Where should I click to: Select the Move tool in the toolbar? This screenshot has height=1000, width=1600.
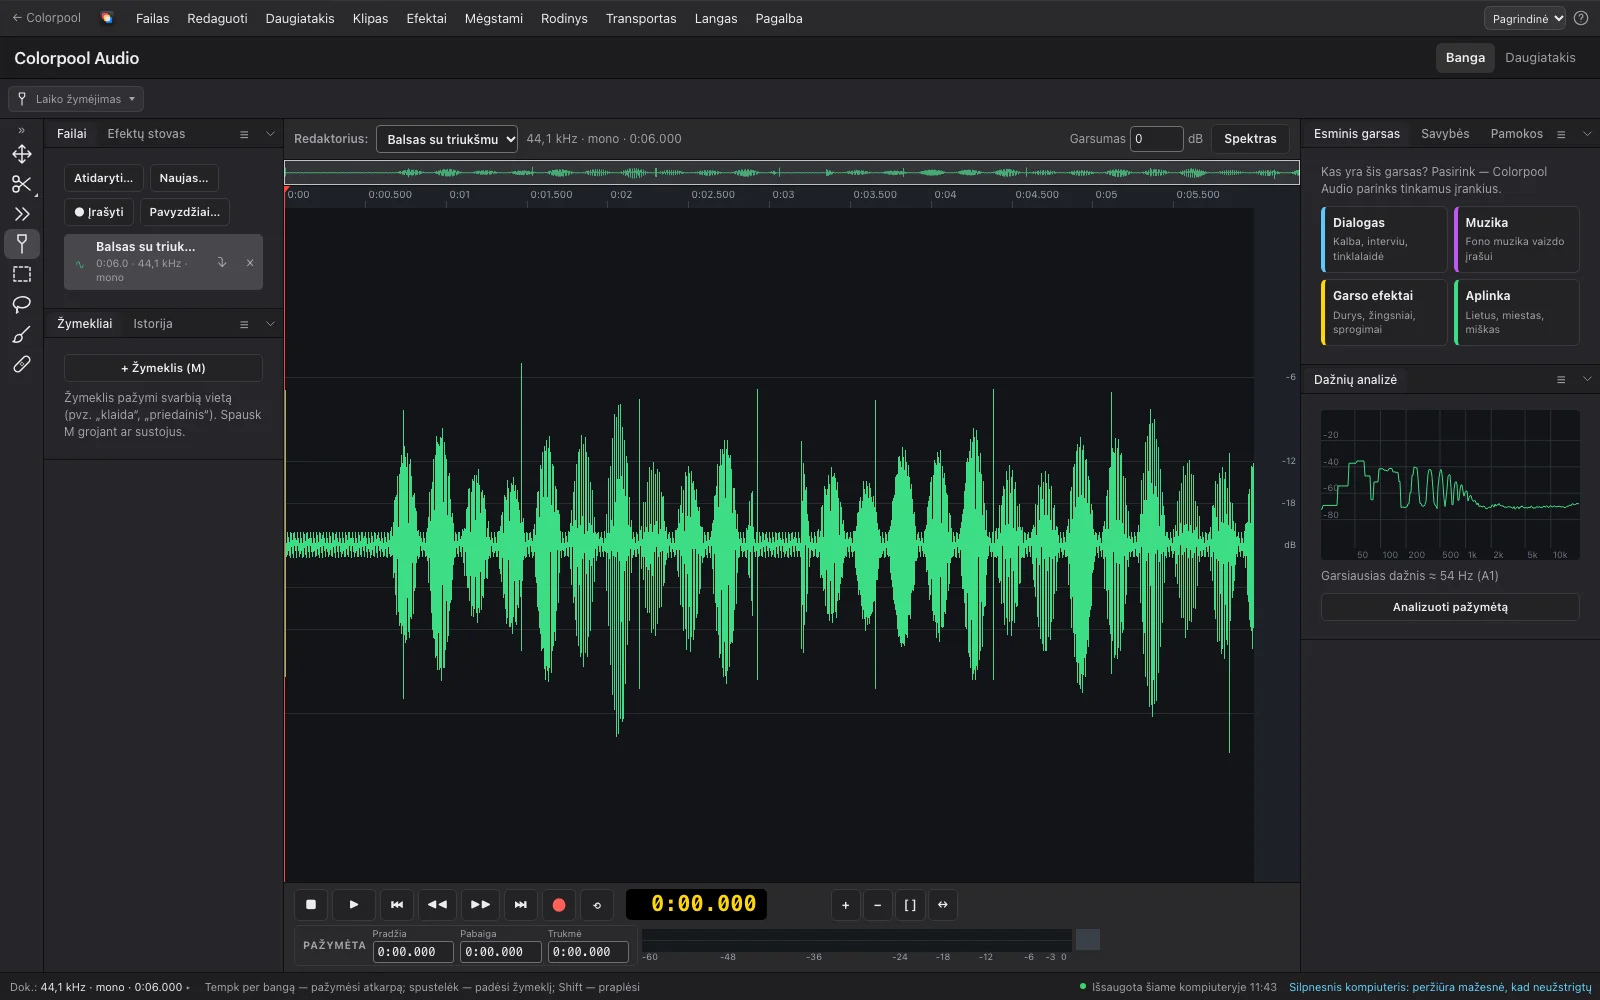[22, 154]
